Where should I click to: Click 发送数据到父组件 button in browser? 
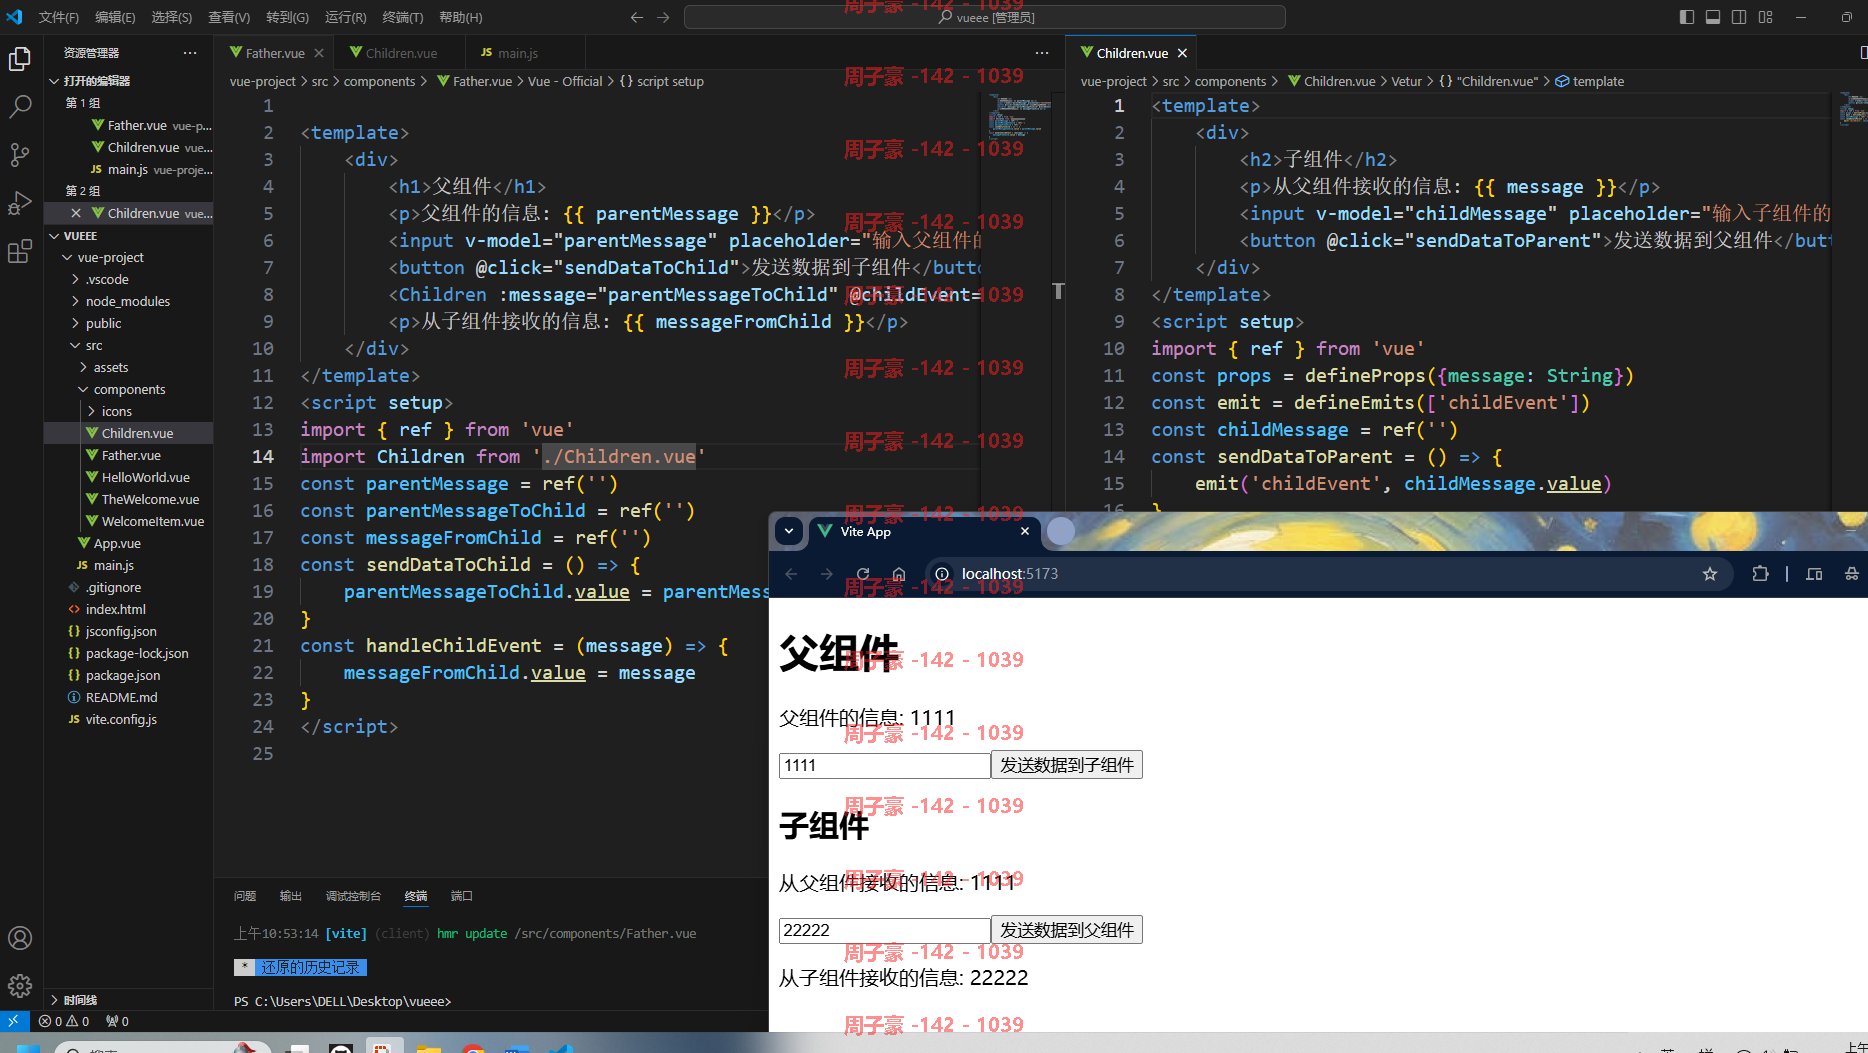click(x=1067, y=930)
